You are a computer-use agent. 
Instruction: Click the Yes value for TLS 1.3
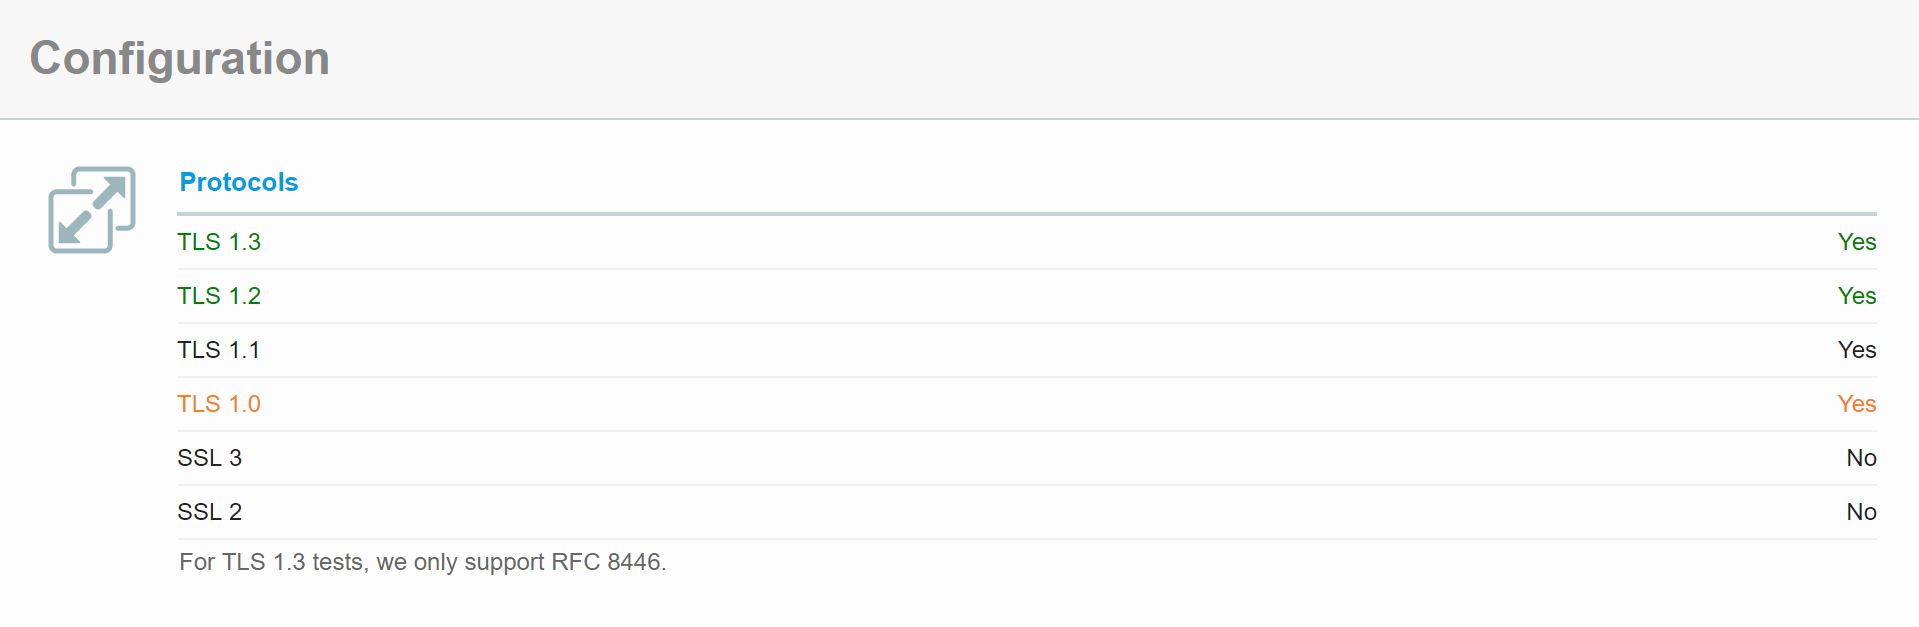click(x=1857, y=242)
